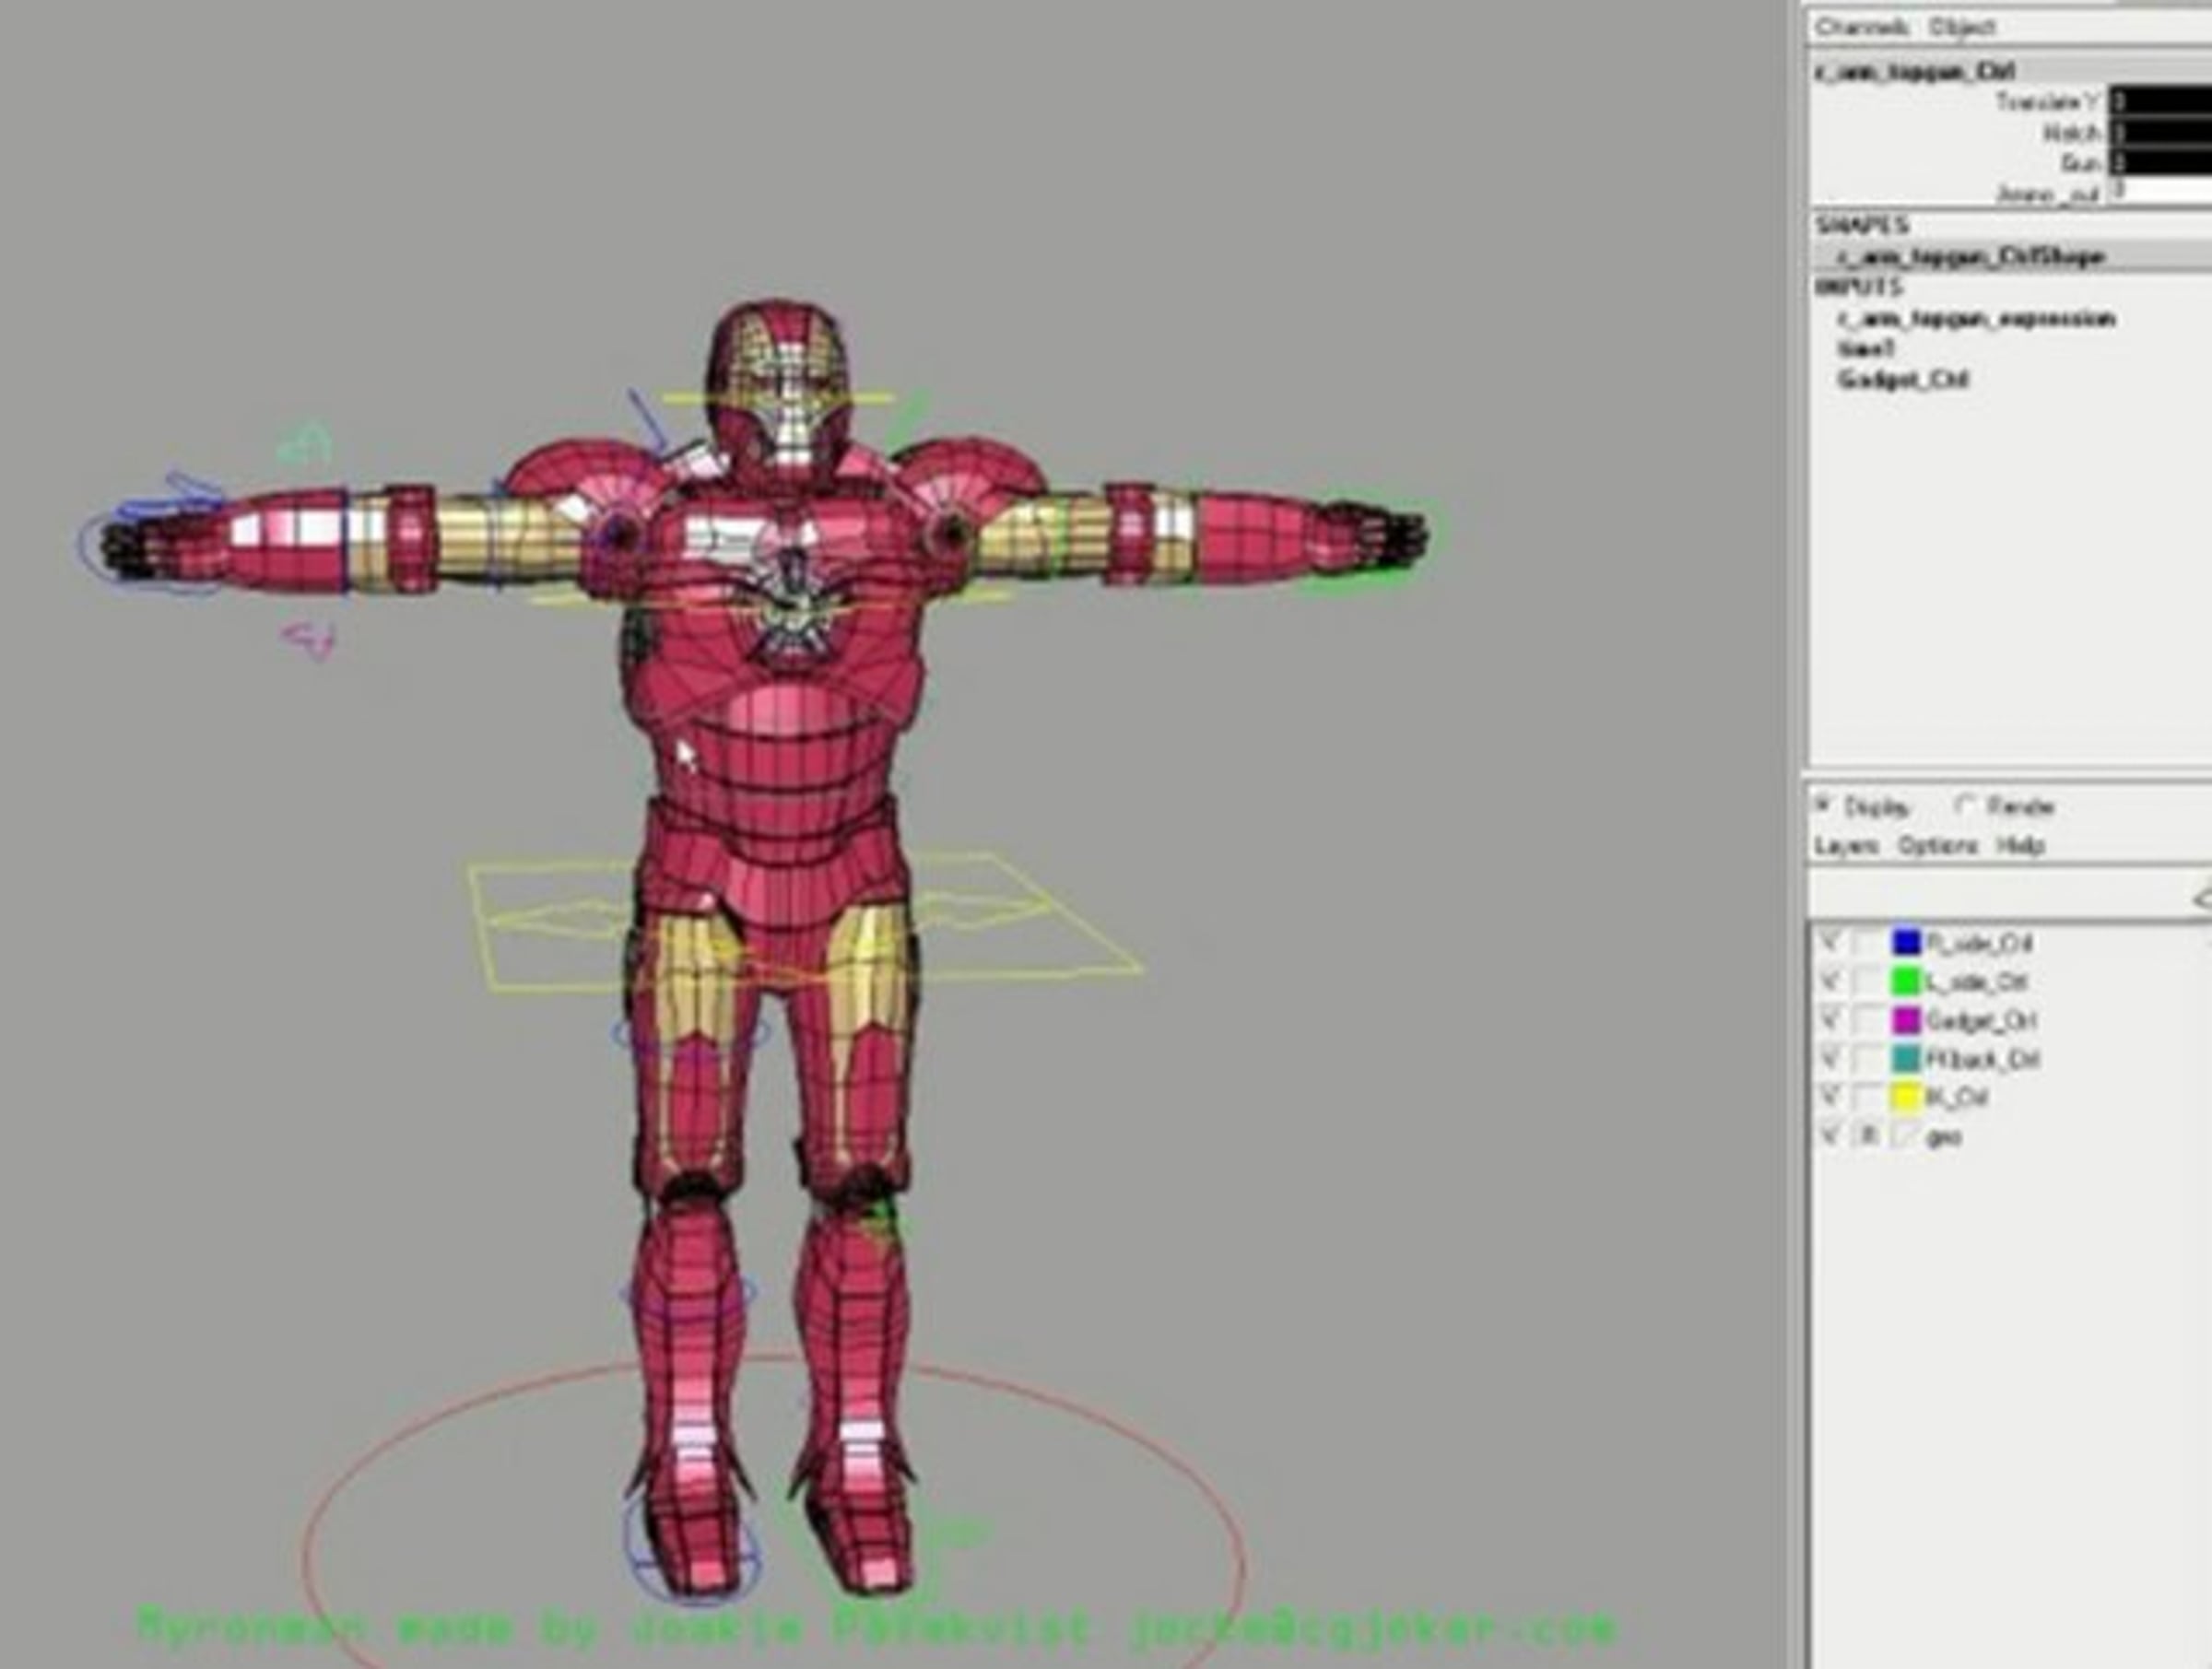Select the Gun channel label

[2079, 162]
